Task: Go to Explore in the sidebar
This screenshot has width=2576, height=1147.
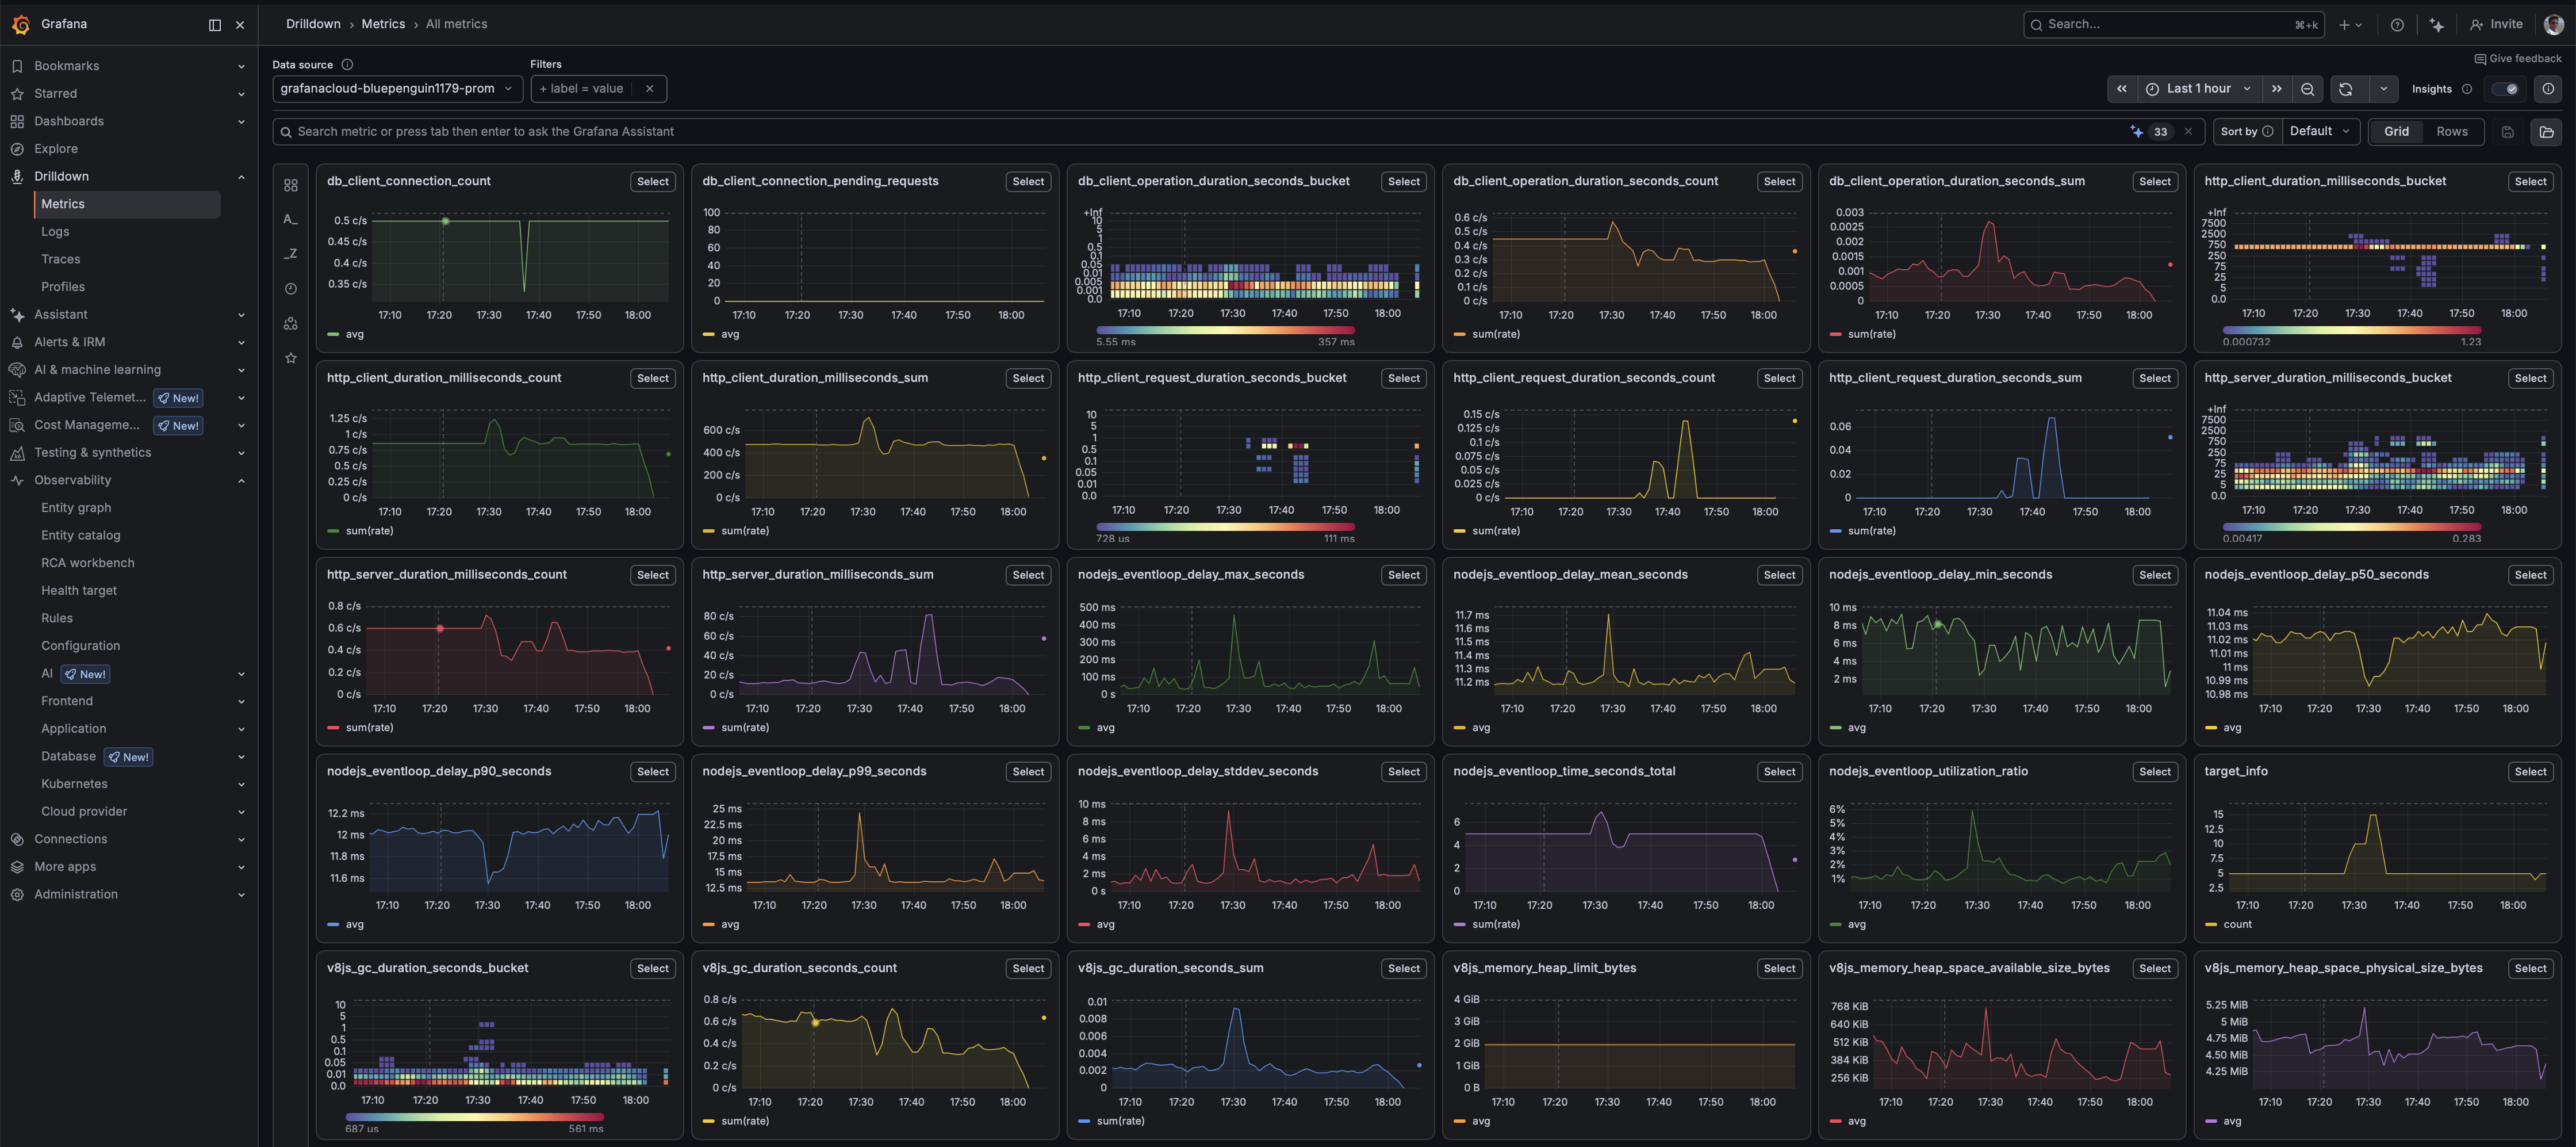Action: (56, 149)
